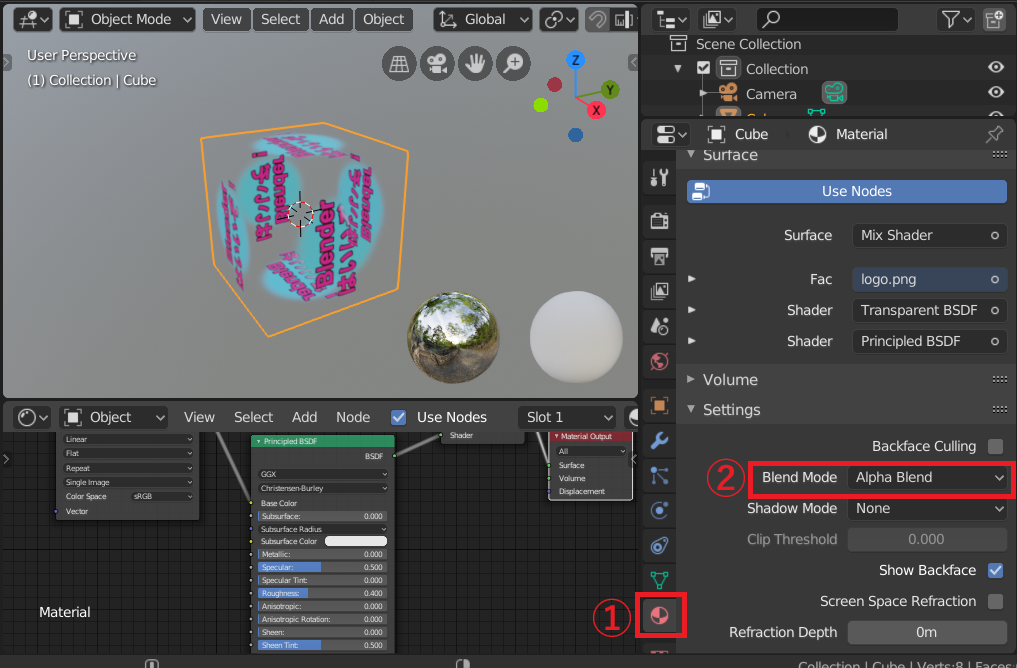Click the logo.png Fac field

click(929, 280)
